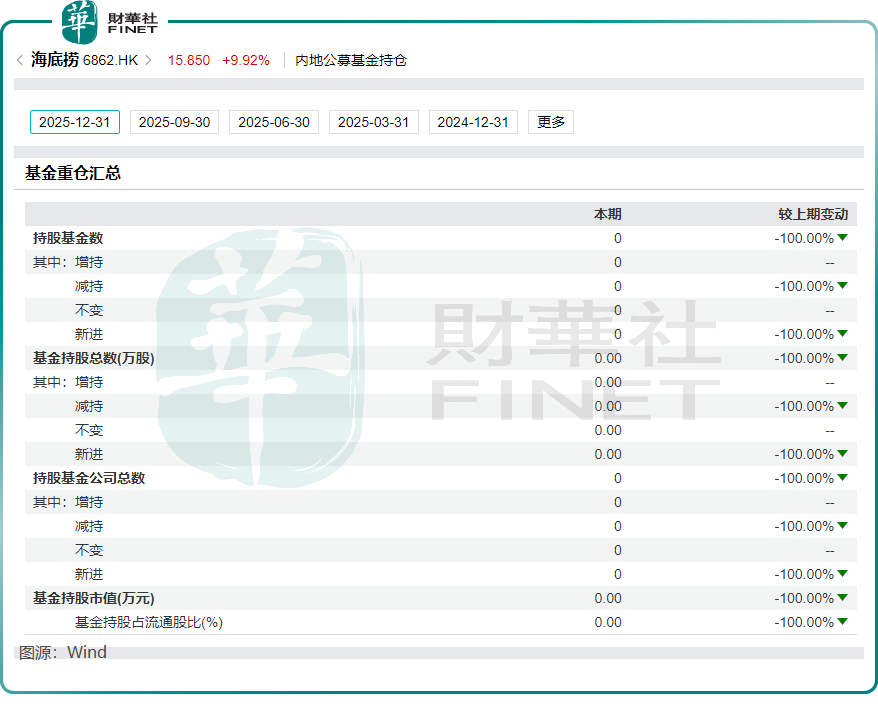
Task: Expand more dates with 更多 button
Action: [x=551, y=122]
